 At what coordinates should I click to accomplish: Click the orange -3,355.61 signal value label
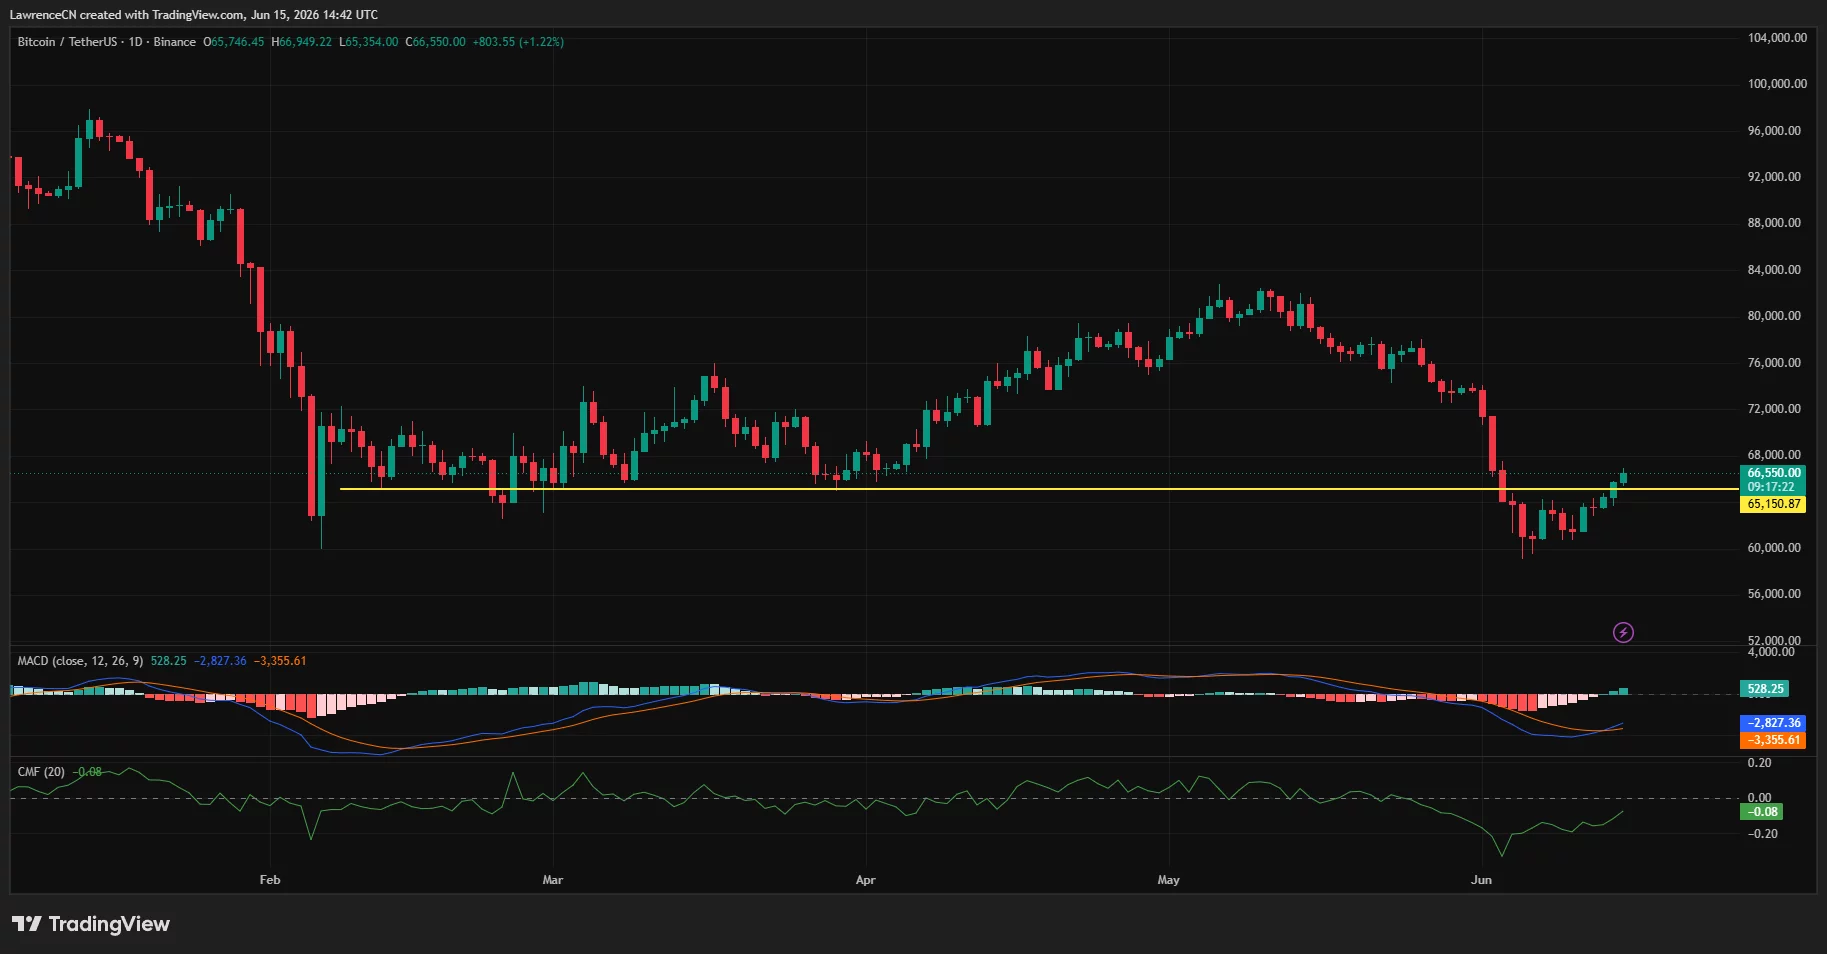(x=1773, y=740)
